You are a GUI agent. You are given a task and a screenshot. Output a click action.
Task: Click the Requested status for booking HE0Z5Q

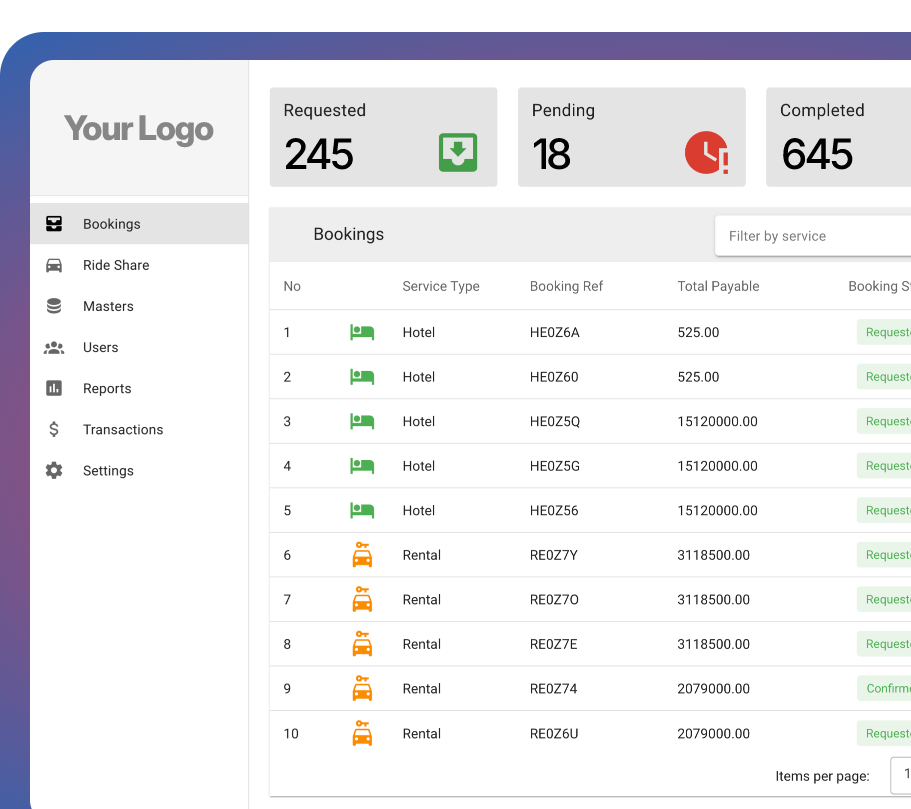[884, 421]
